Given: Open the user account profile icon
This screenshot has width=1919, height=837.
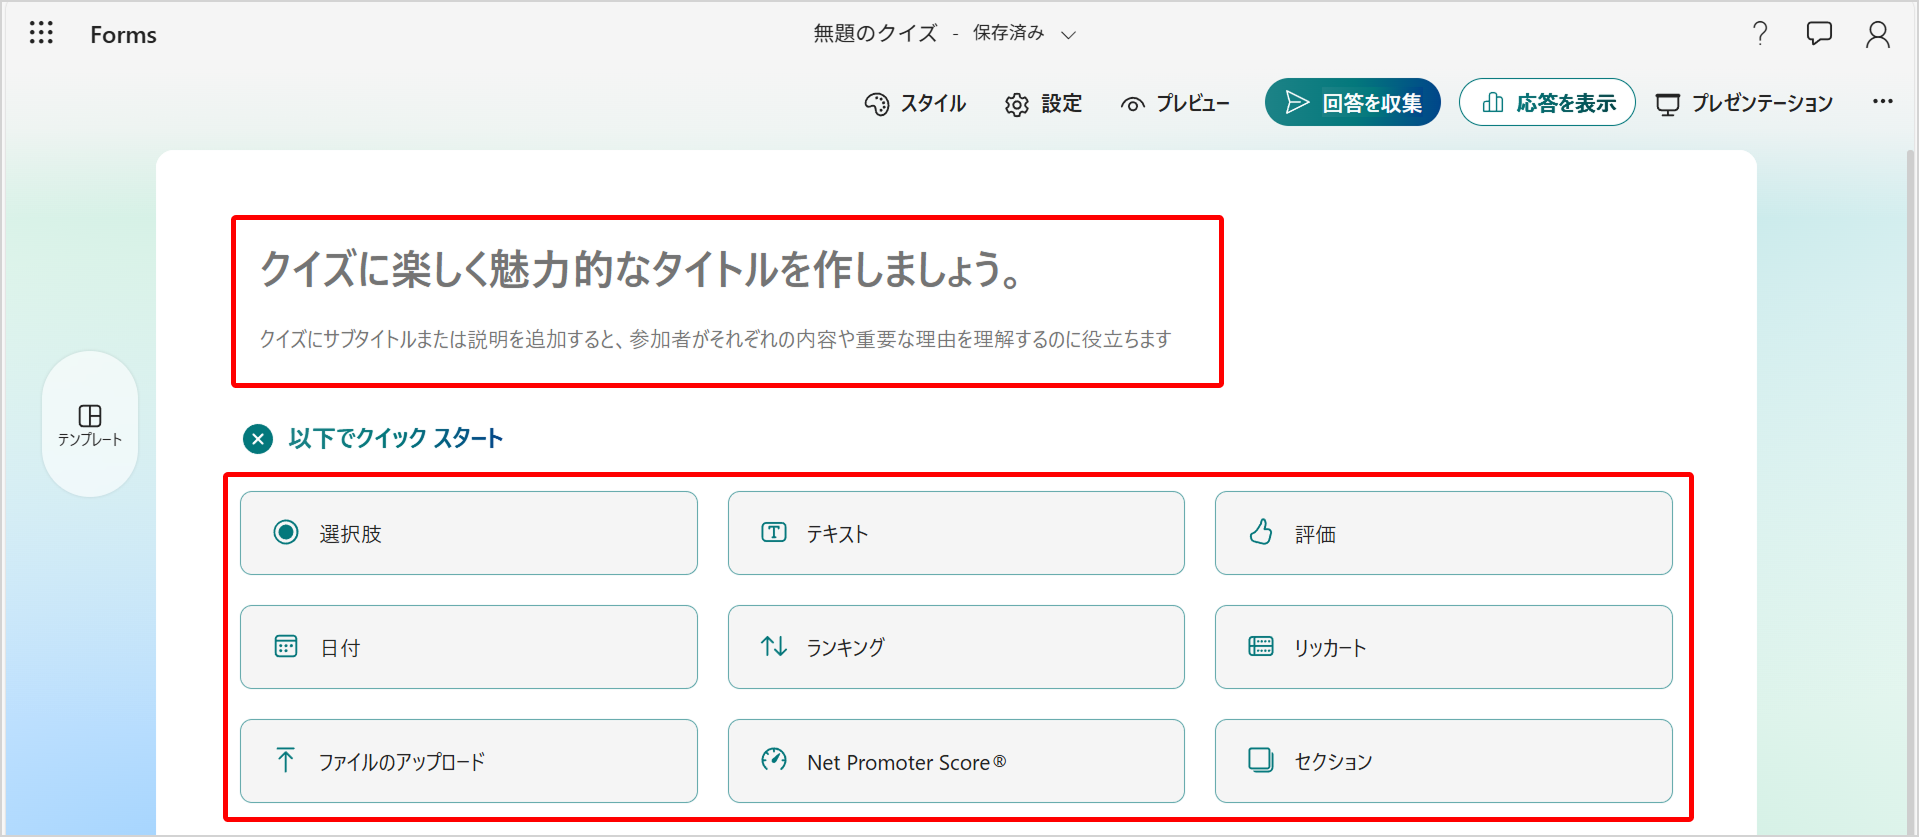Looking at the screenshot, I should [x=1877, y=34].
